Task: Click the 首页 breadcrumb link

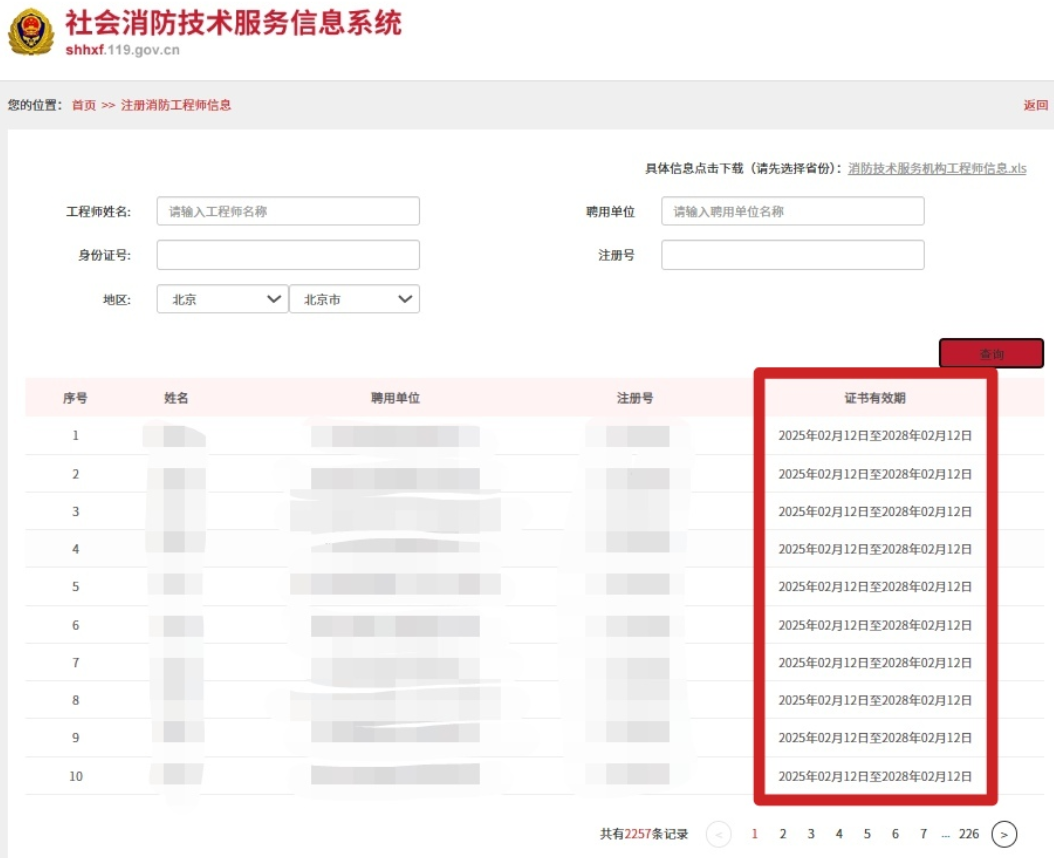Action: 84,105
